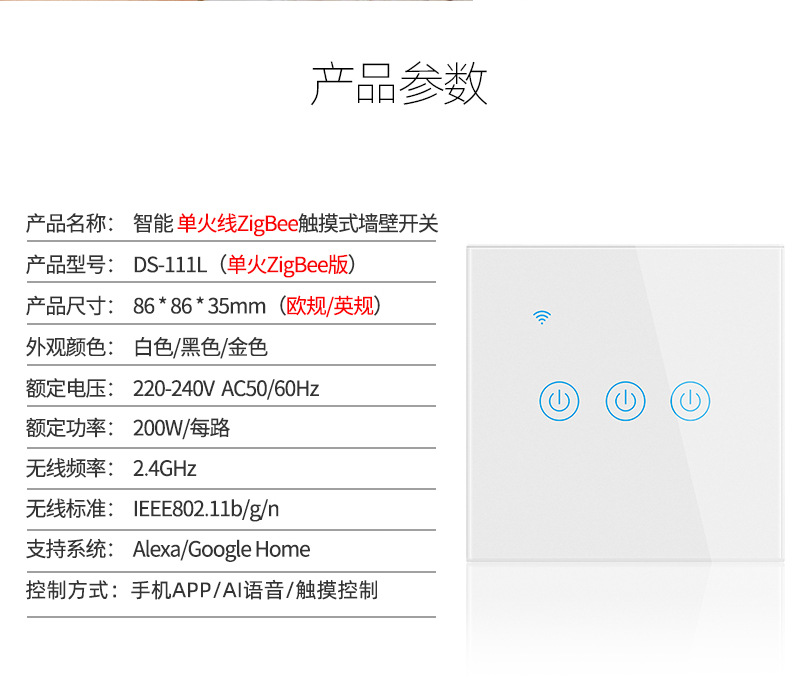Tap the middle power button on the switch
Screen dimensions: 800x697
pos(625,402)
